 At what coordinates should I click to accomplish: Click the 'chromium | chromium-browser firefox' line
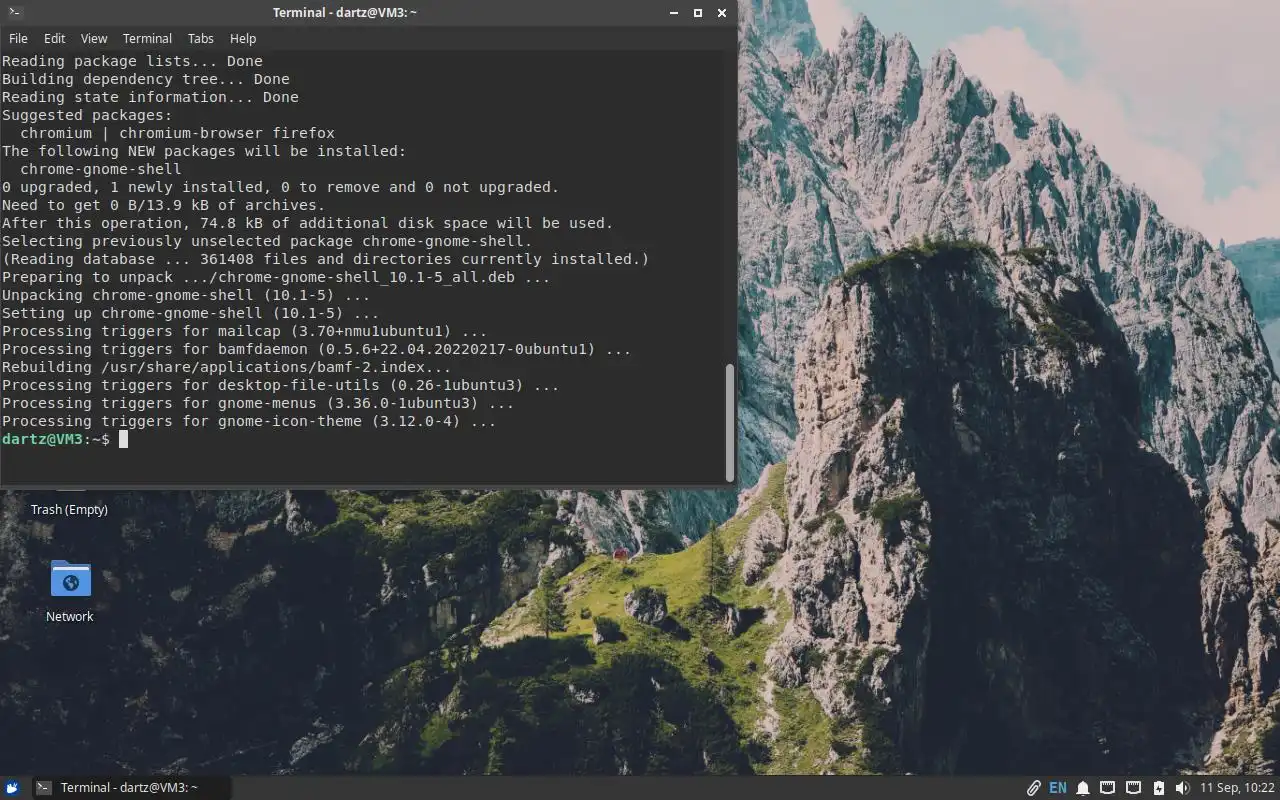pyautogui.click(x=177, y=133)
